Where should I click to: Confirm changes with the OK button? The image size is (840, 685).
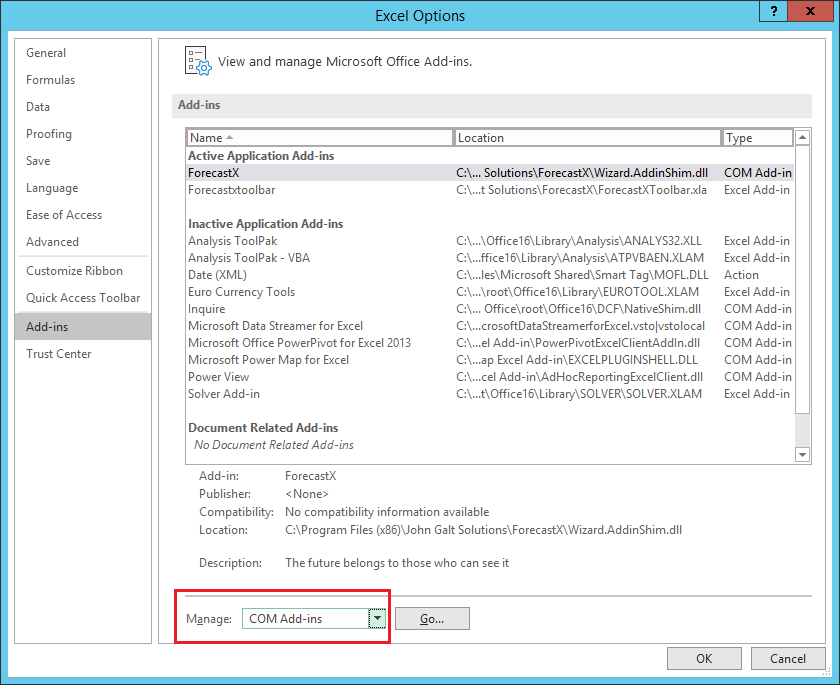704,658
